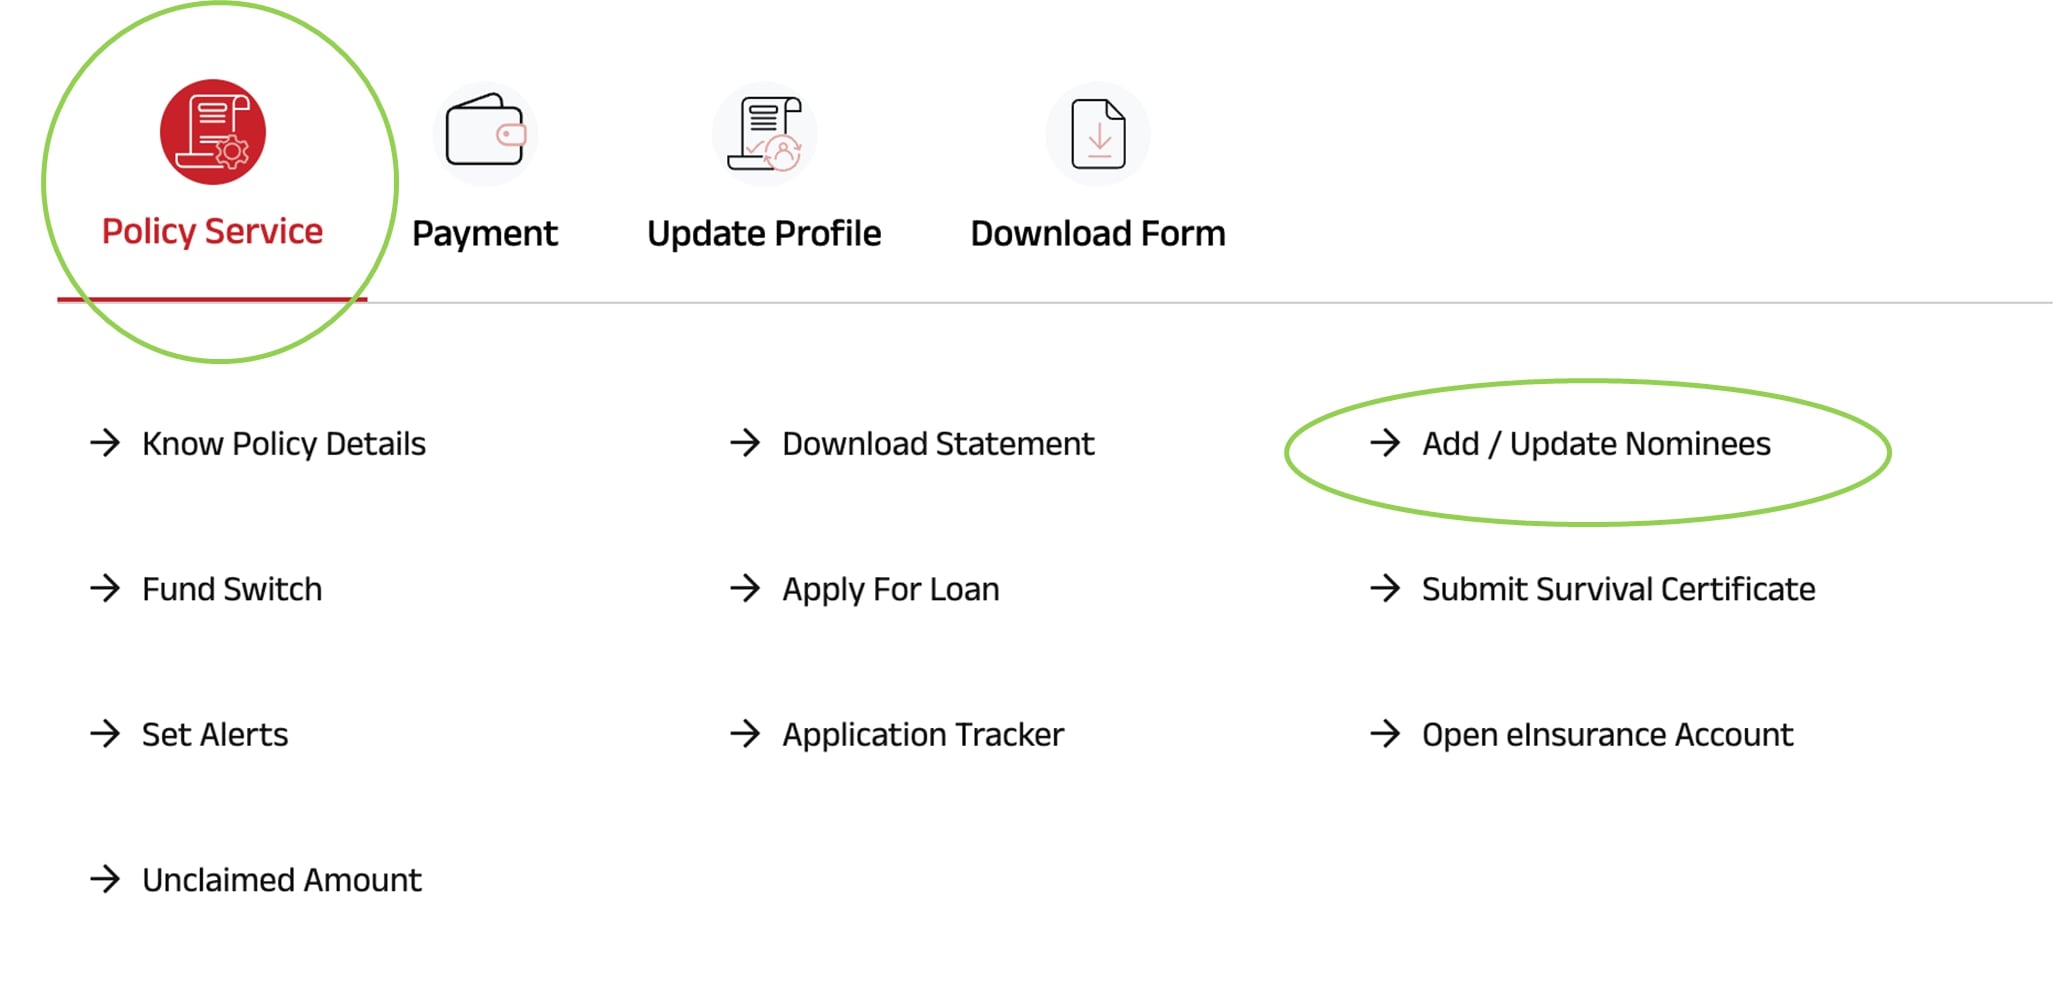Image resolution: width=2066 pixels, height=997 pixels.
Task: Switch to the Policy Service tab
Action: click(212, 231)
